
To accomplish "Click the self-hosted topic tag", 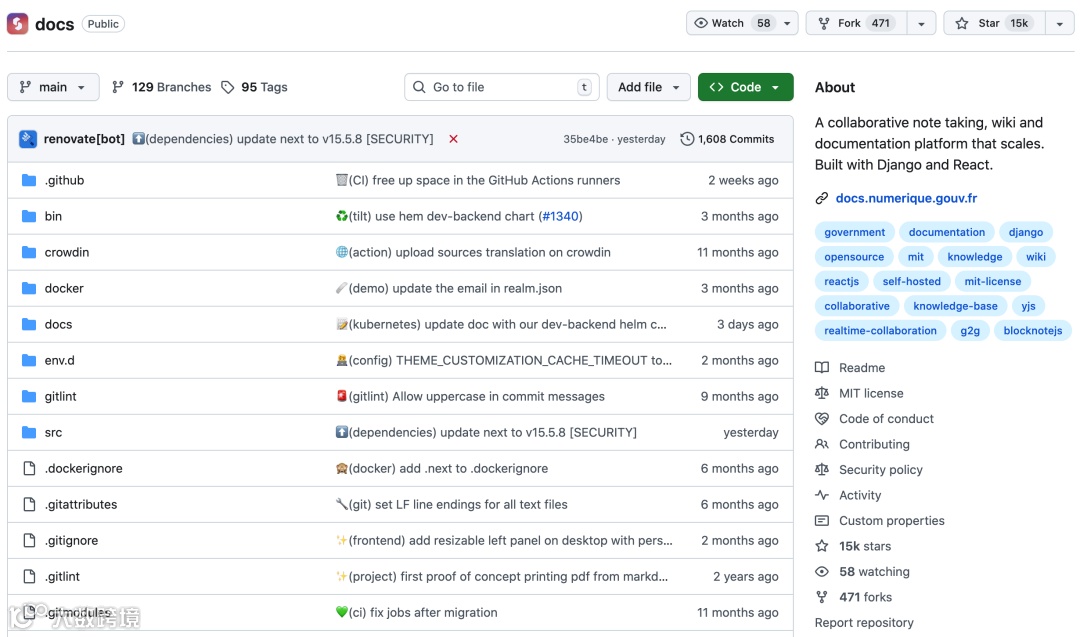I will (x=911, y=281).
